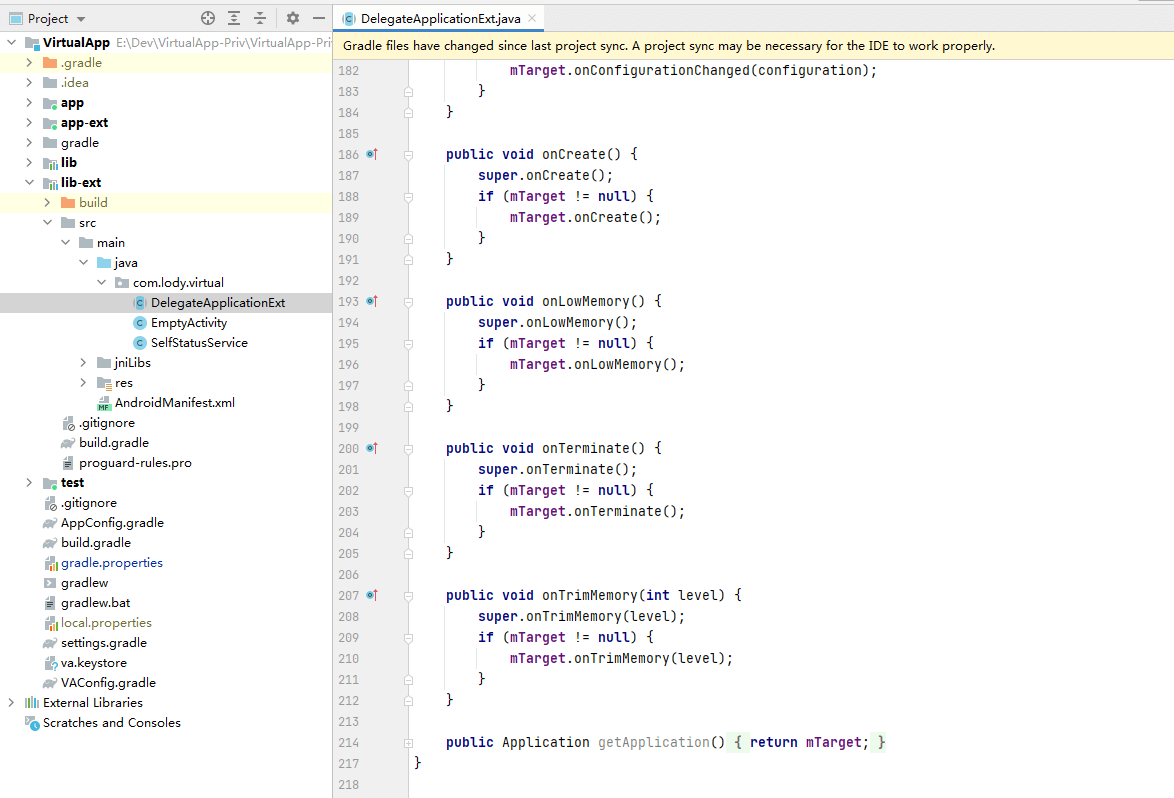Click the Collapse All icon in Project toolbar
Viewport: 1174px width, 798px height.
[257, 17]
